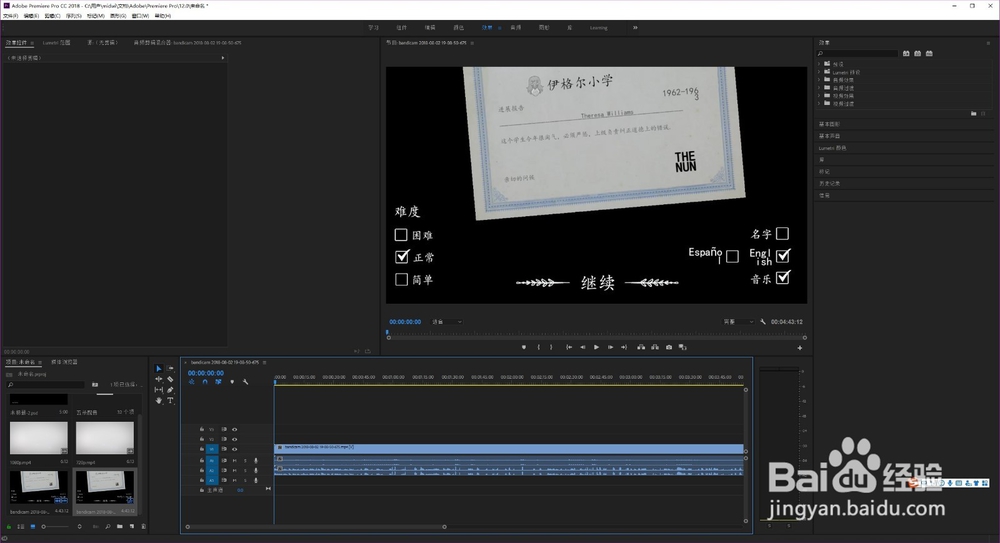This screenshot has height=543, width=1000.
Task: Open the 序列(S) menu
Action: (73, 16)
